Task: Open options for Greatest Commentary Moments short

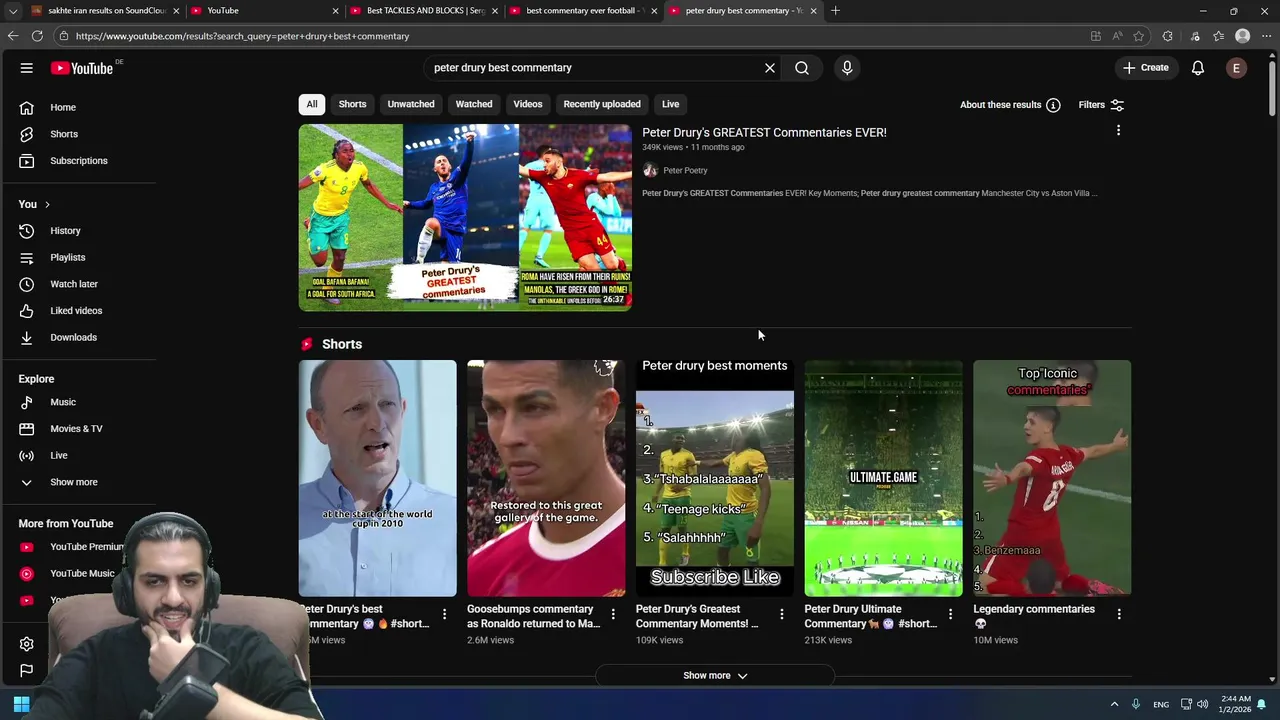Action: point(782,614)
